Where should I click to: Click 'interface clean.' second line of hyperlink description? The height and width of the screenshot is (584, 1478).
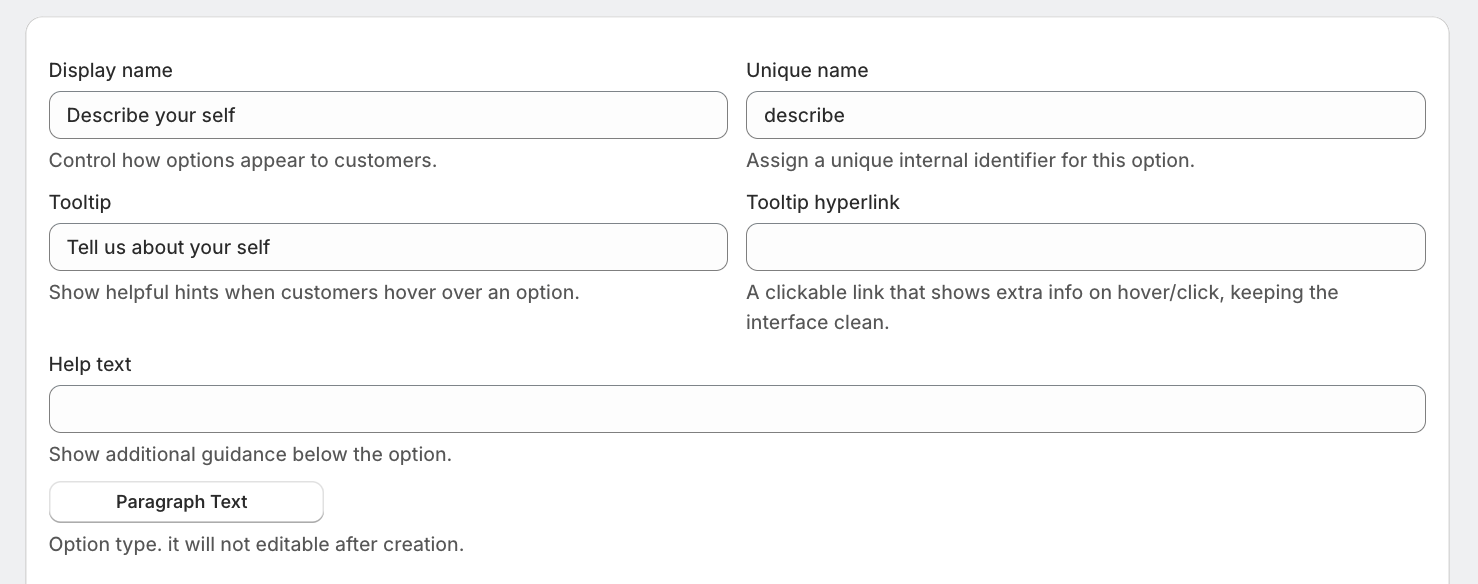817,323
